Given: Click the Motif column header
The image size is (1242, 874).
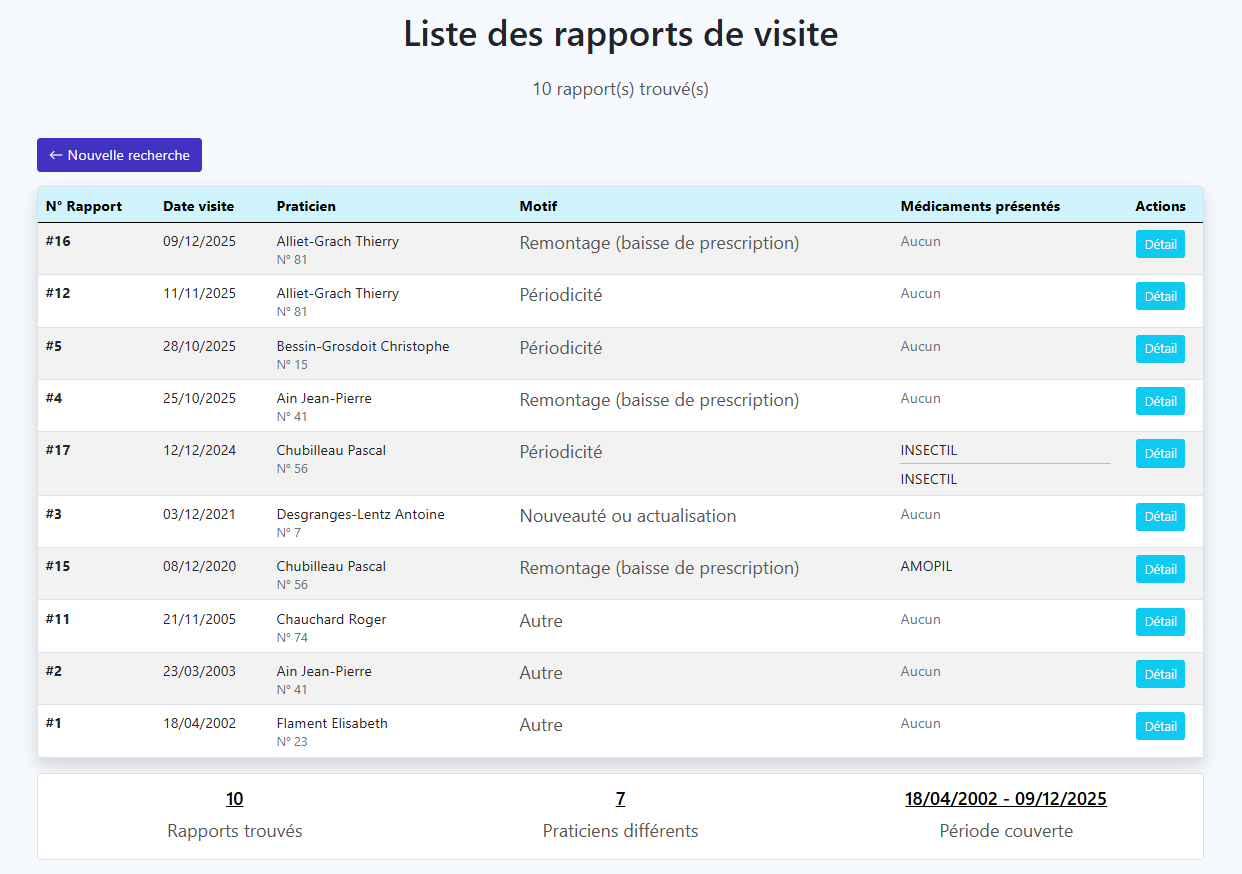Looking at the screenshot, I should coord(538,206).
